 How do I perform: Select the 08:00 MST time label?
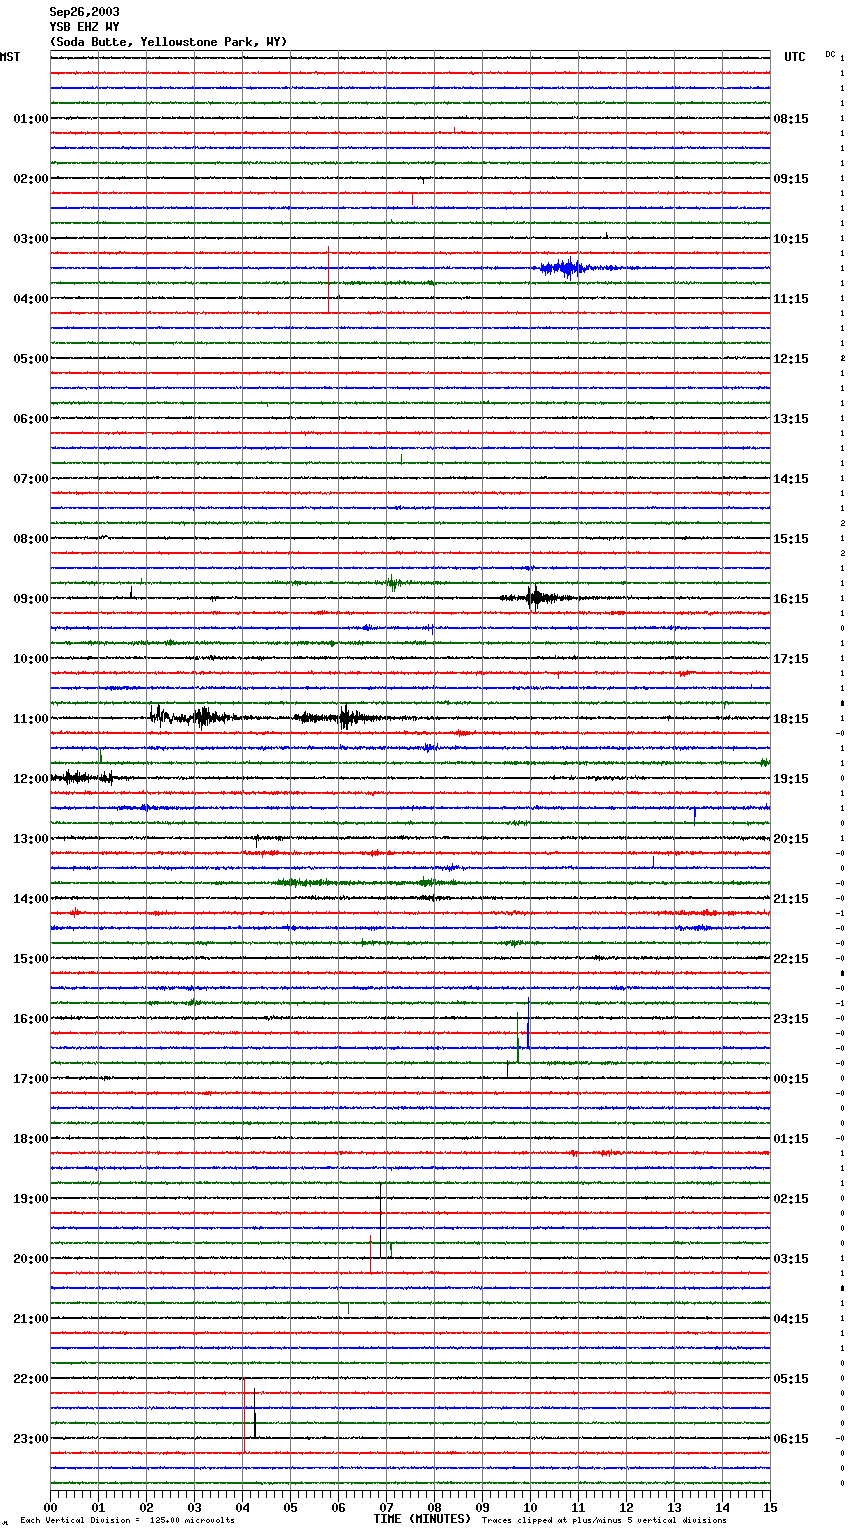point(31,539)
